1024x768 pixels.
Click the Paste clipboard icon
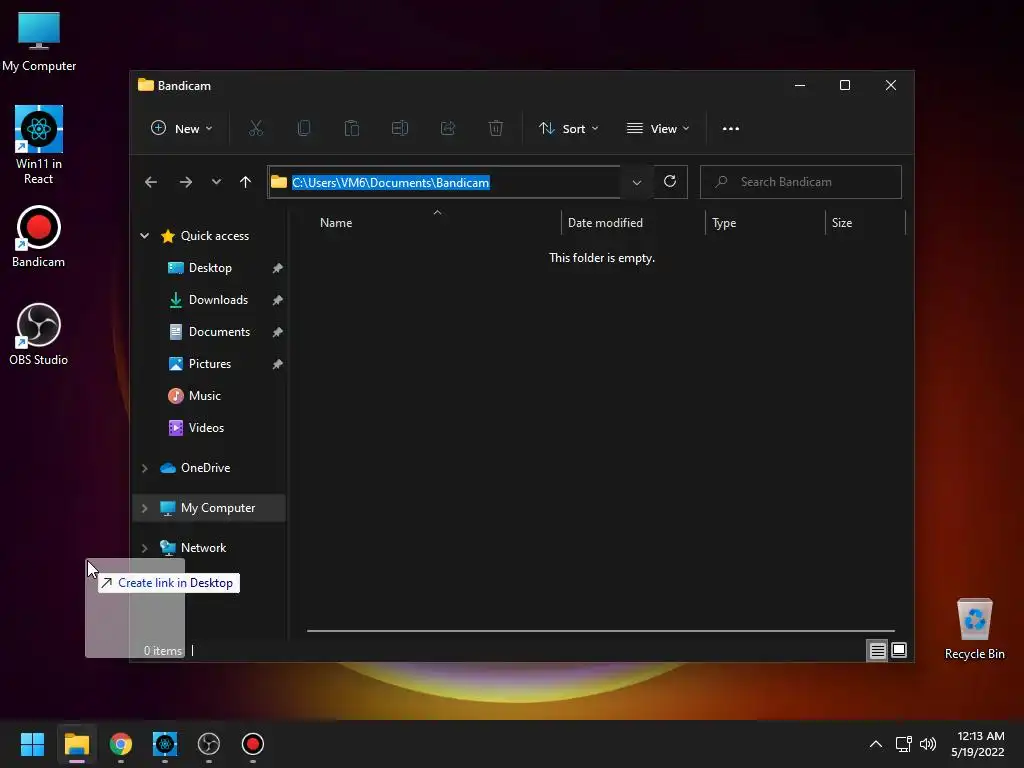tap(351, 128)
